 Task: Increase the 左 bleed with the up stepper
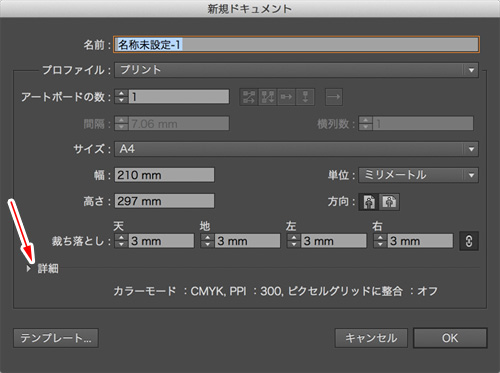click(x=294, y=237)
